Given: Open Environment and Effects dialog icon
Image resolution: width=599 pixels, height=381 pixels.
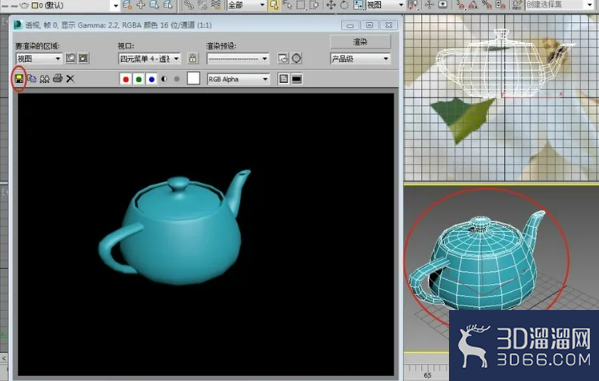Looking at the screenshot, I should tap(297, 58).
